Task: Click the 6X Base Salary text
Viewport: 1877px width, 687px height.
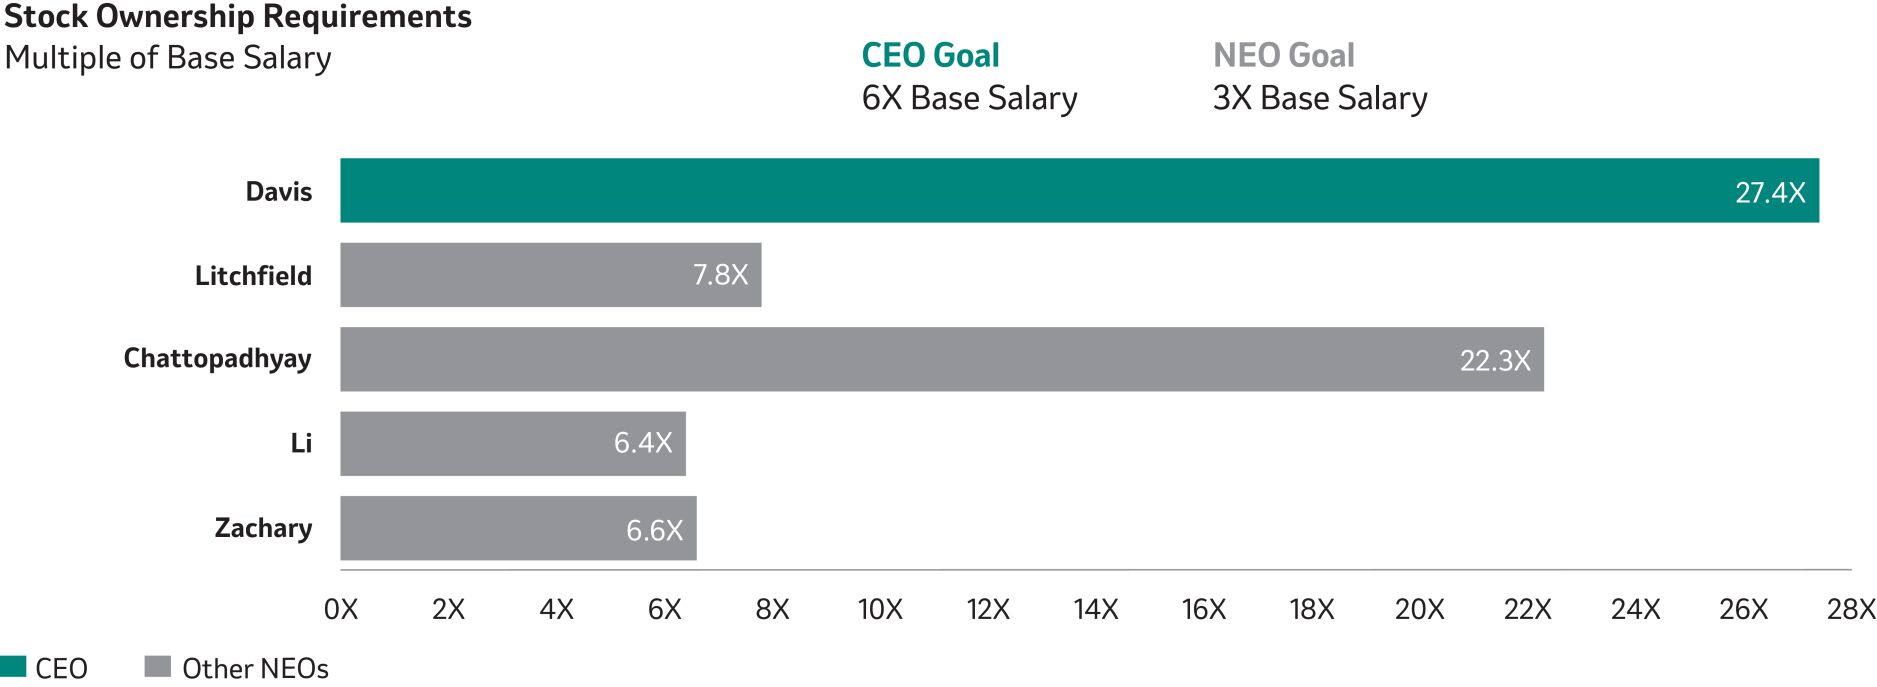Action: (x=969, y=98)
